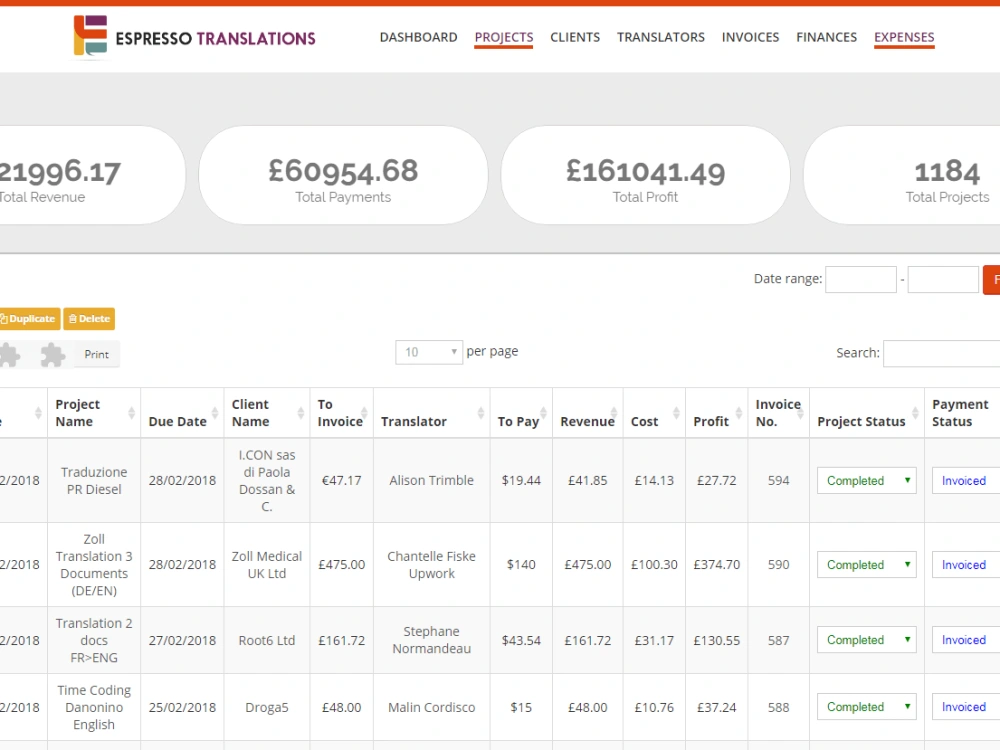Sort by Cost column
The height and width of the screenshot is (750, 1000).
click(x=654, y=413)
